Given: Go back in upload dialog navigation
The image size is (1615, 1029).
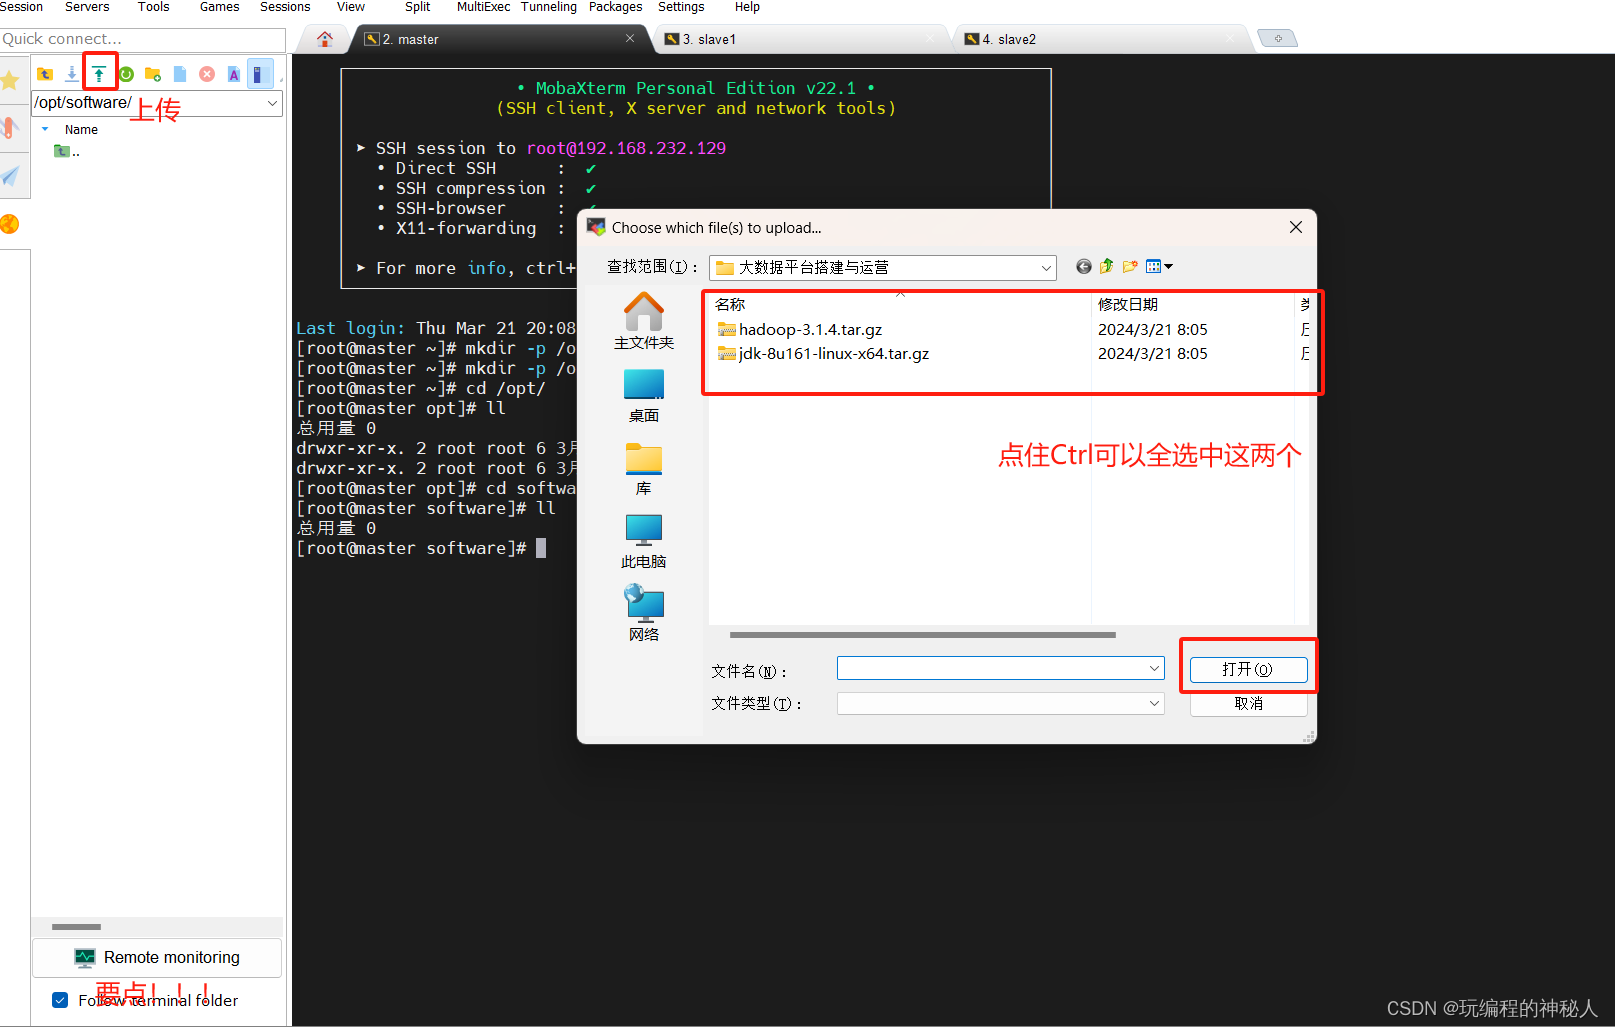Looking at the screenshot, I should coord(1083,266).
